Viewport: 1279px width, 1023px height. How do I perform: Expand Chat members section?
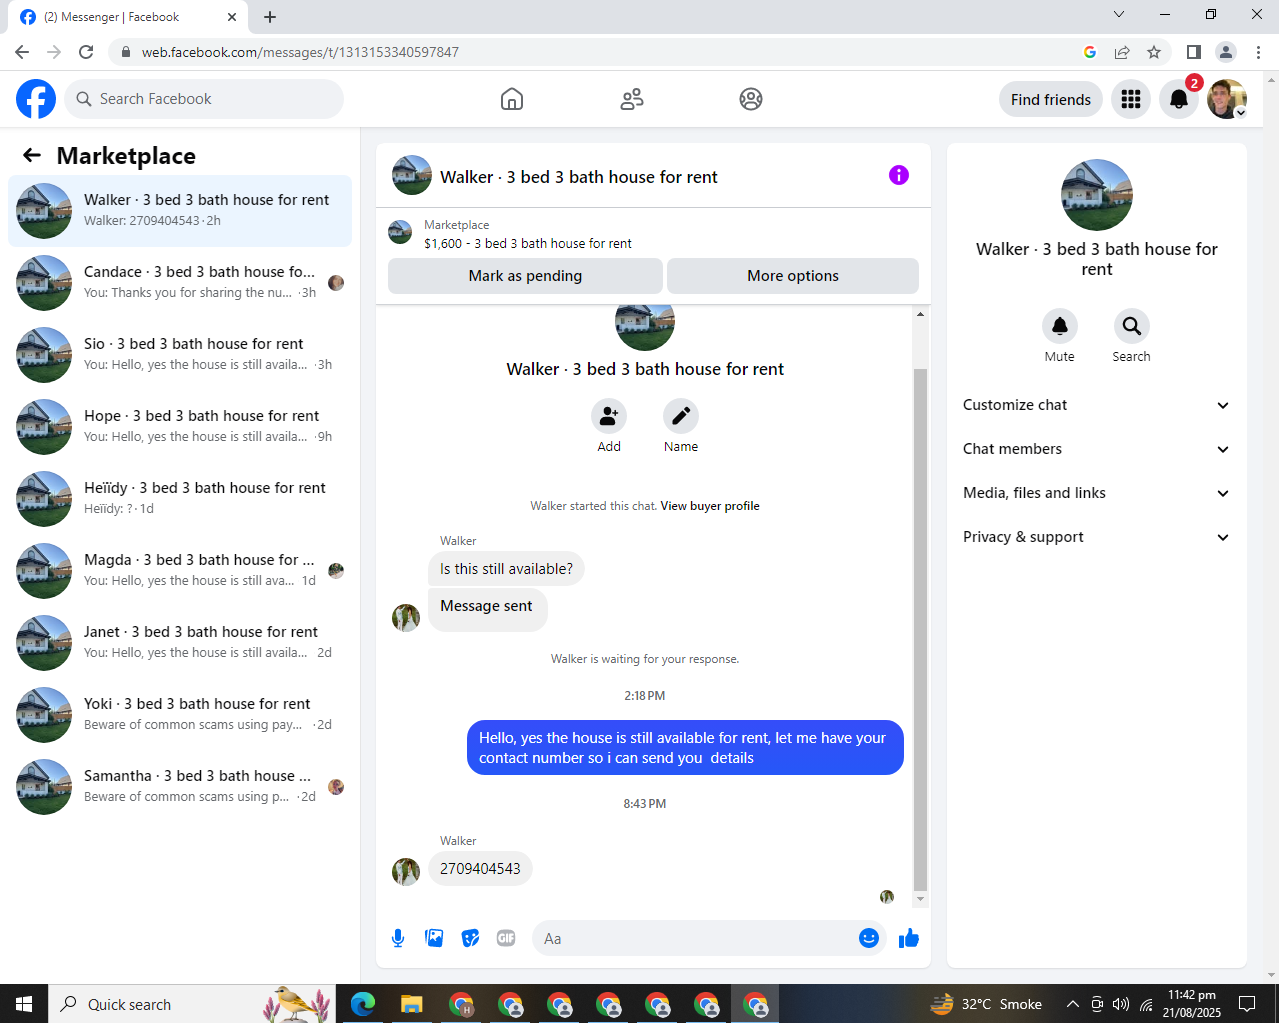1097,449
